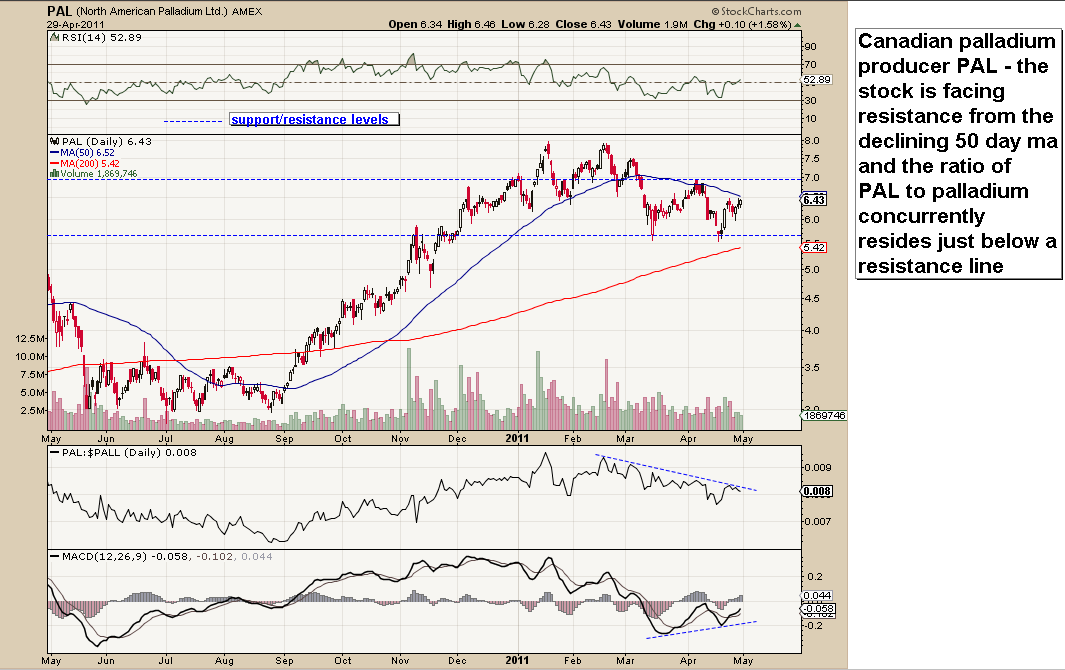This screenshot has height=670, width=1065.
Task: Click the 'Volume 1.9M' header value
Action: tap(652, 24)
